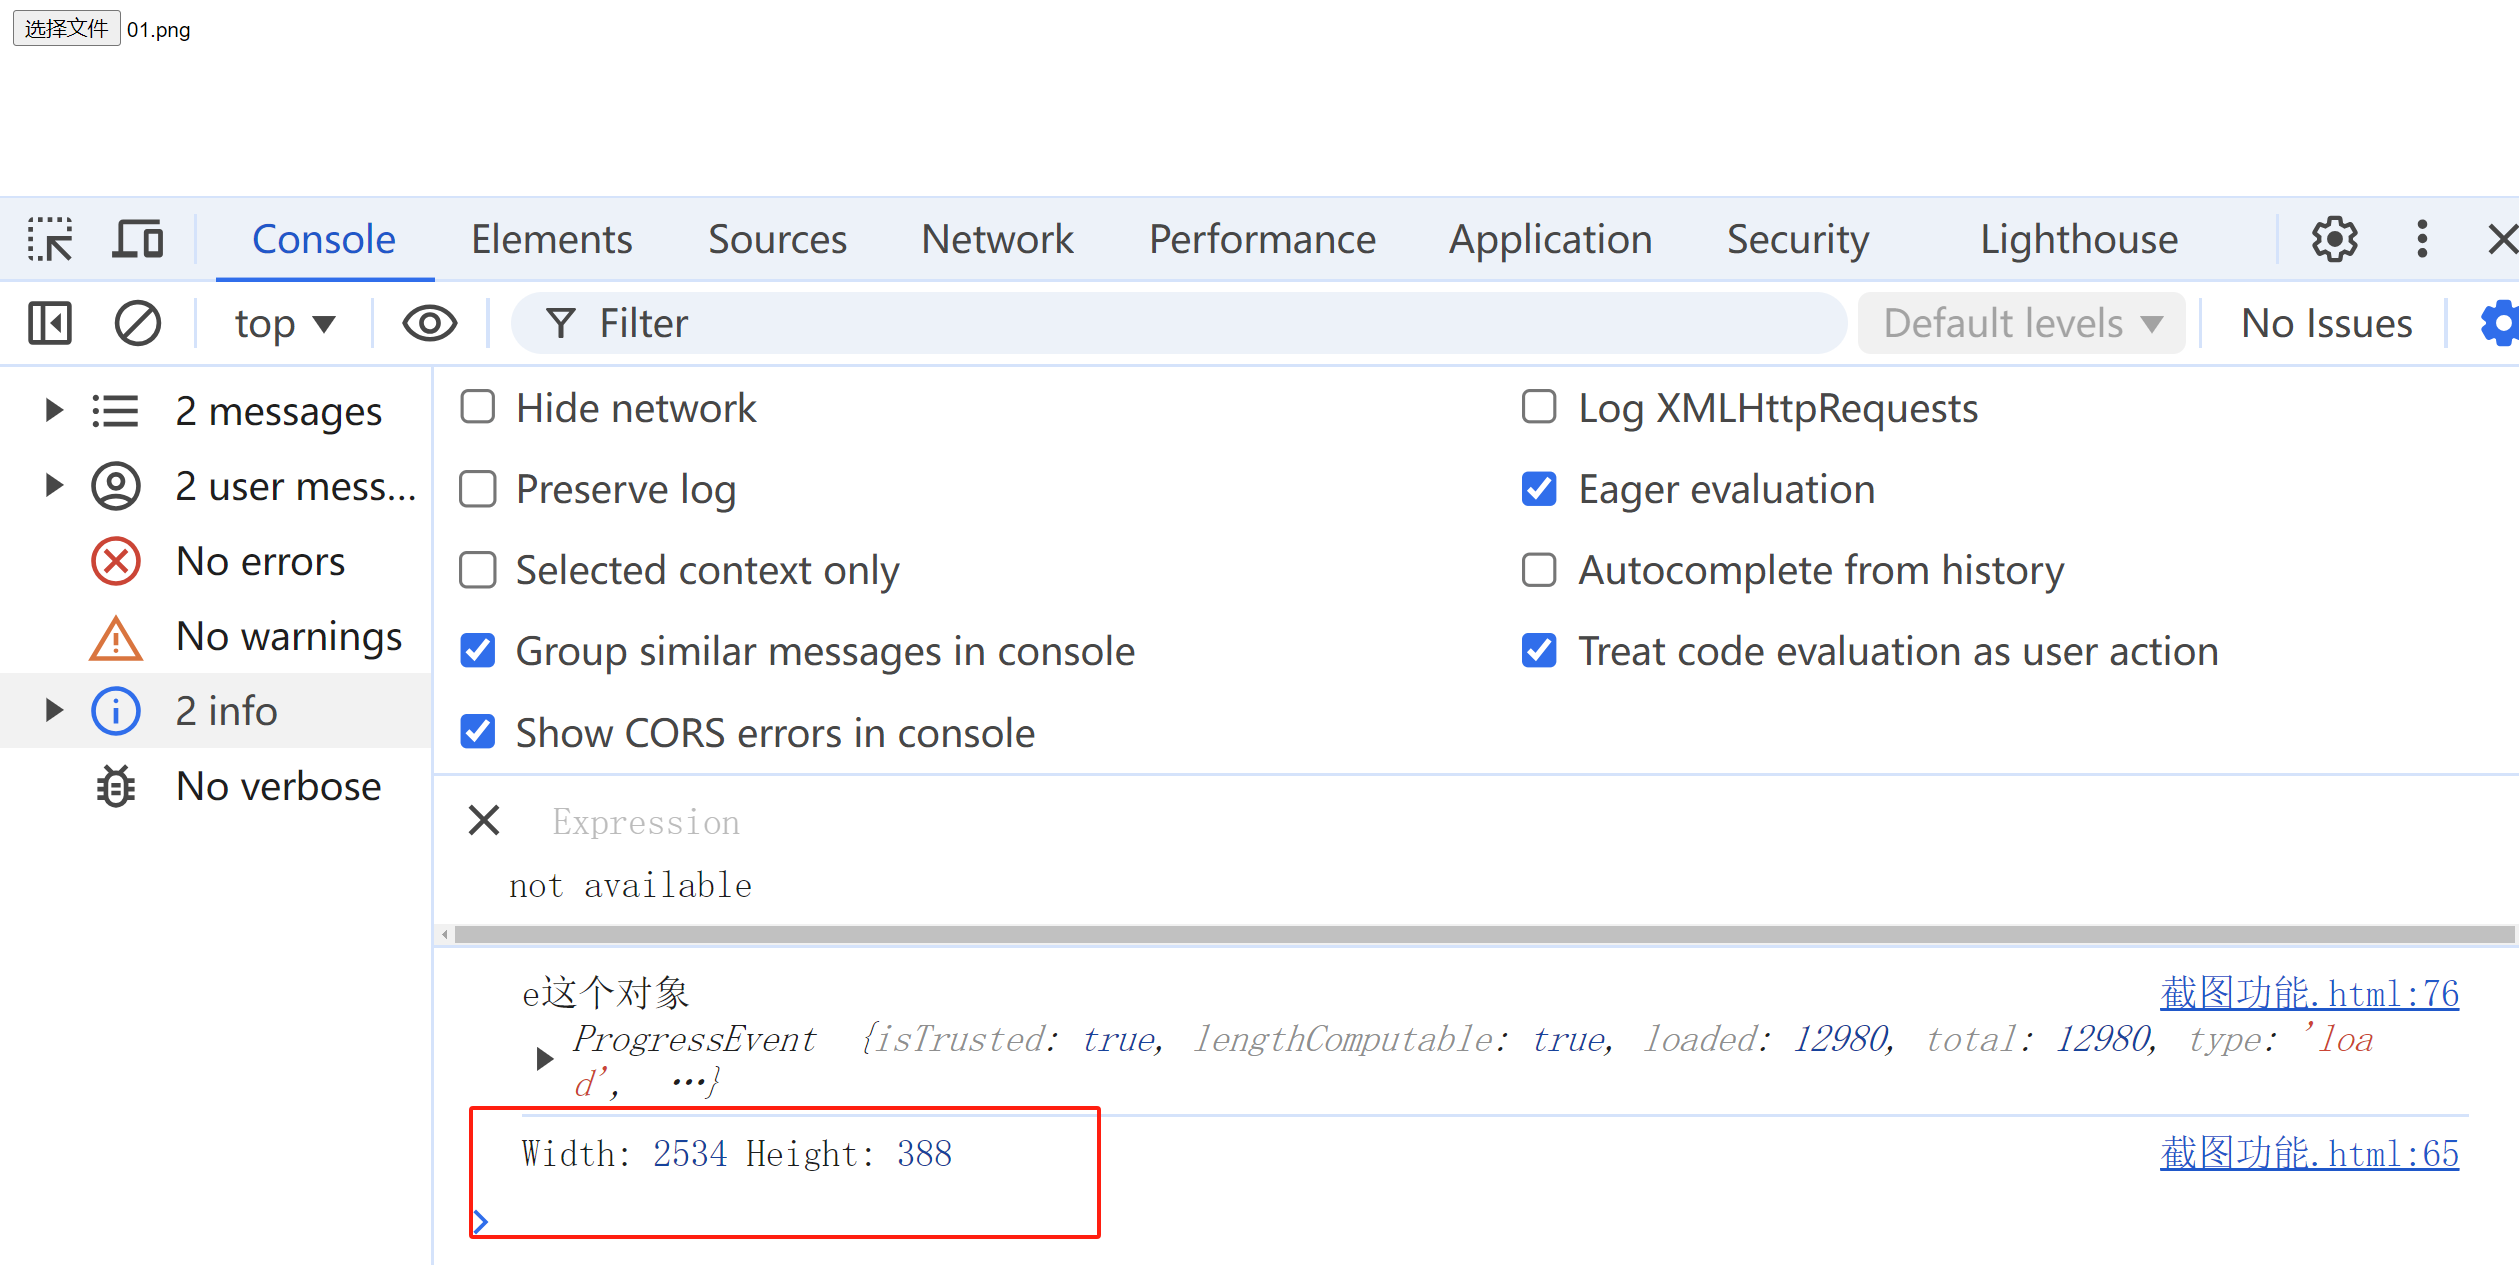Click the 选择文件 file chooser button
Image resolution: width=2519 pixels, height=1265 pixels.
(66, 28)
